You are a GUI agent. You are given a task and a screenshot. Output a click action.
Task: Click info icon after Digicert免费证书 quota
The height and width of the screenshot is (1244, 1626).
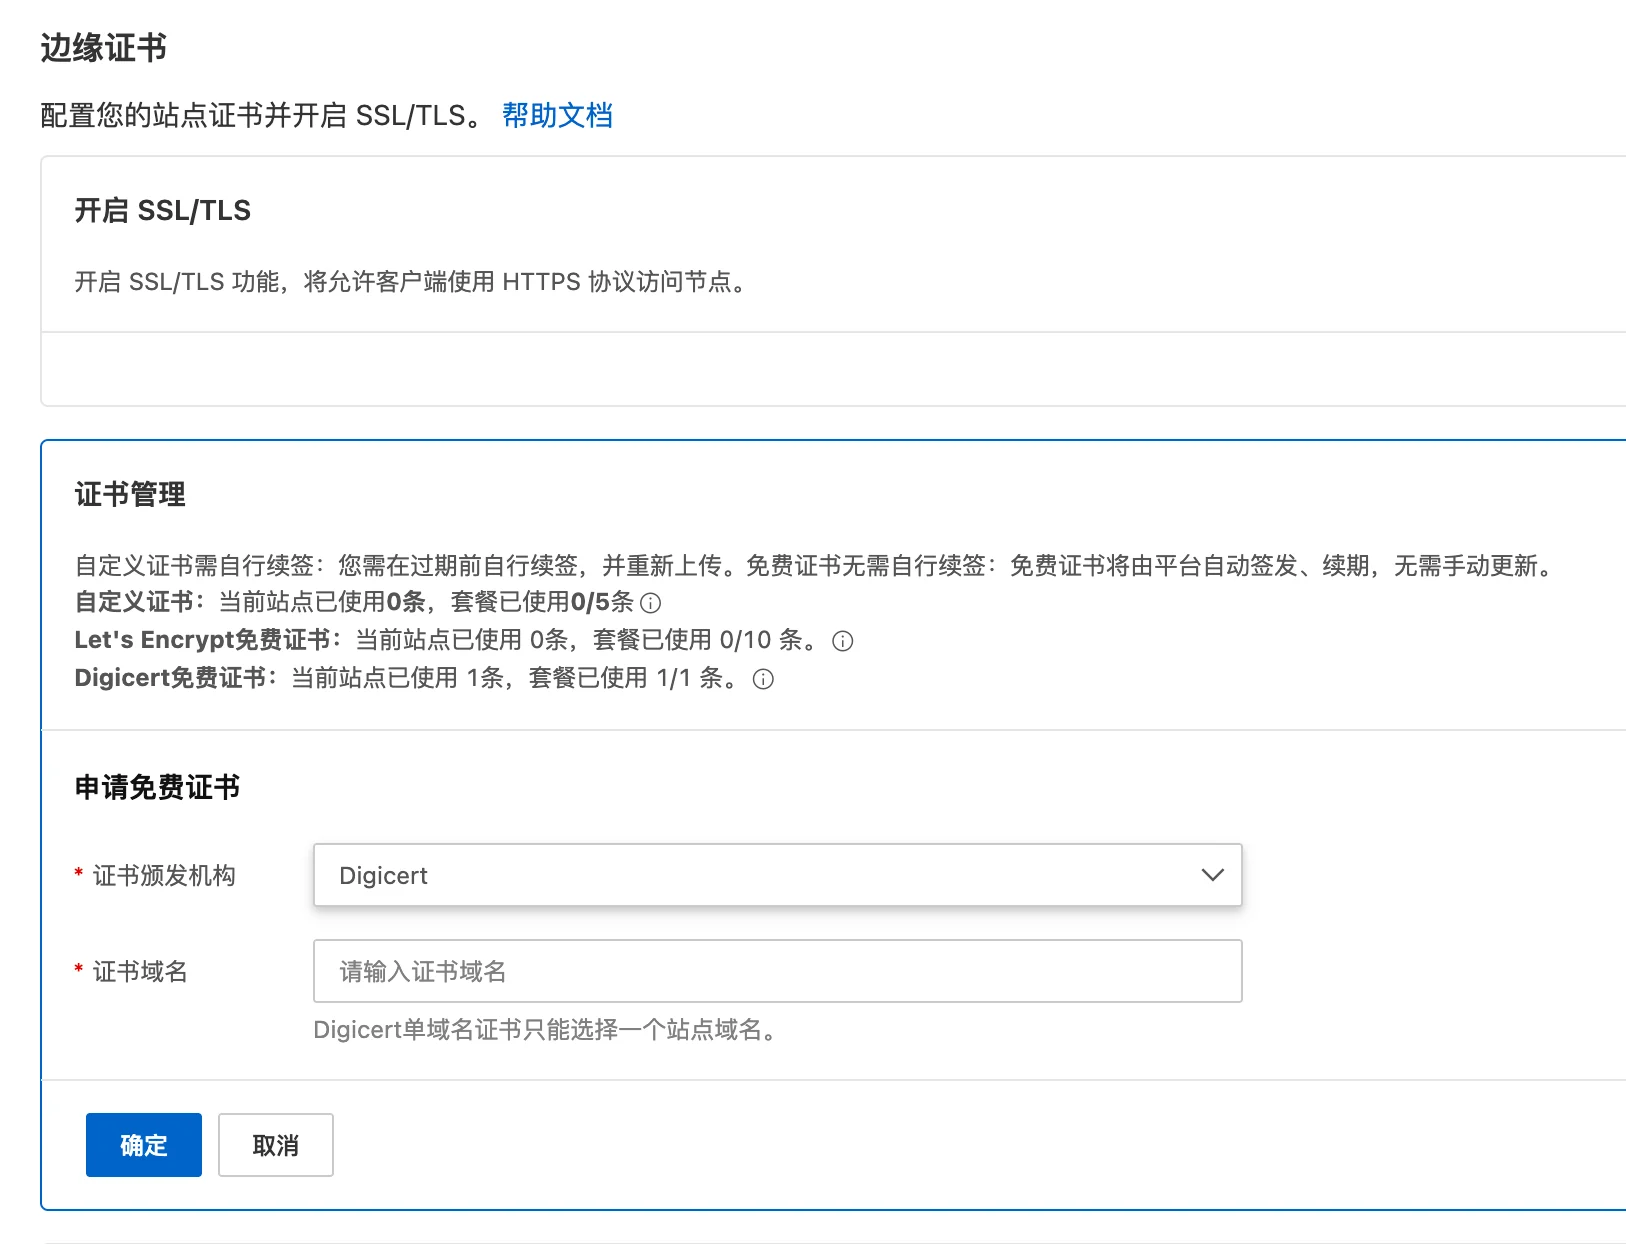[763, 680]
